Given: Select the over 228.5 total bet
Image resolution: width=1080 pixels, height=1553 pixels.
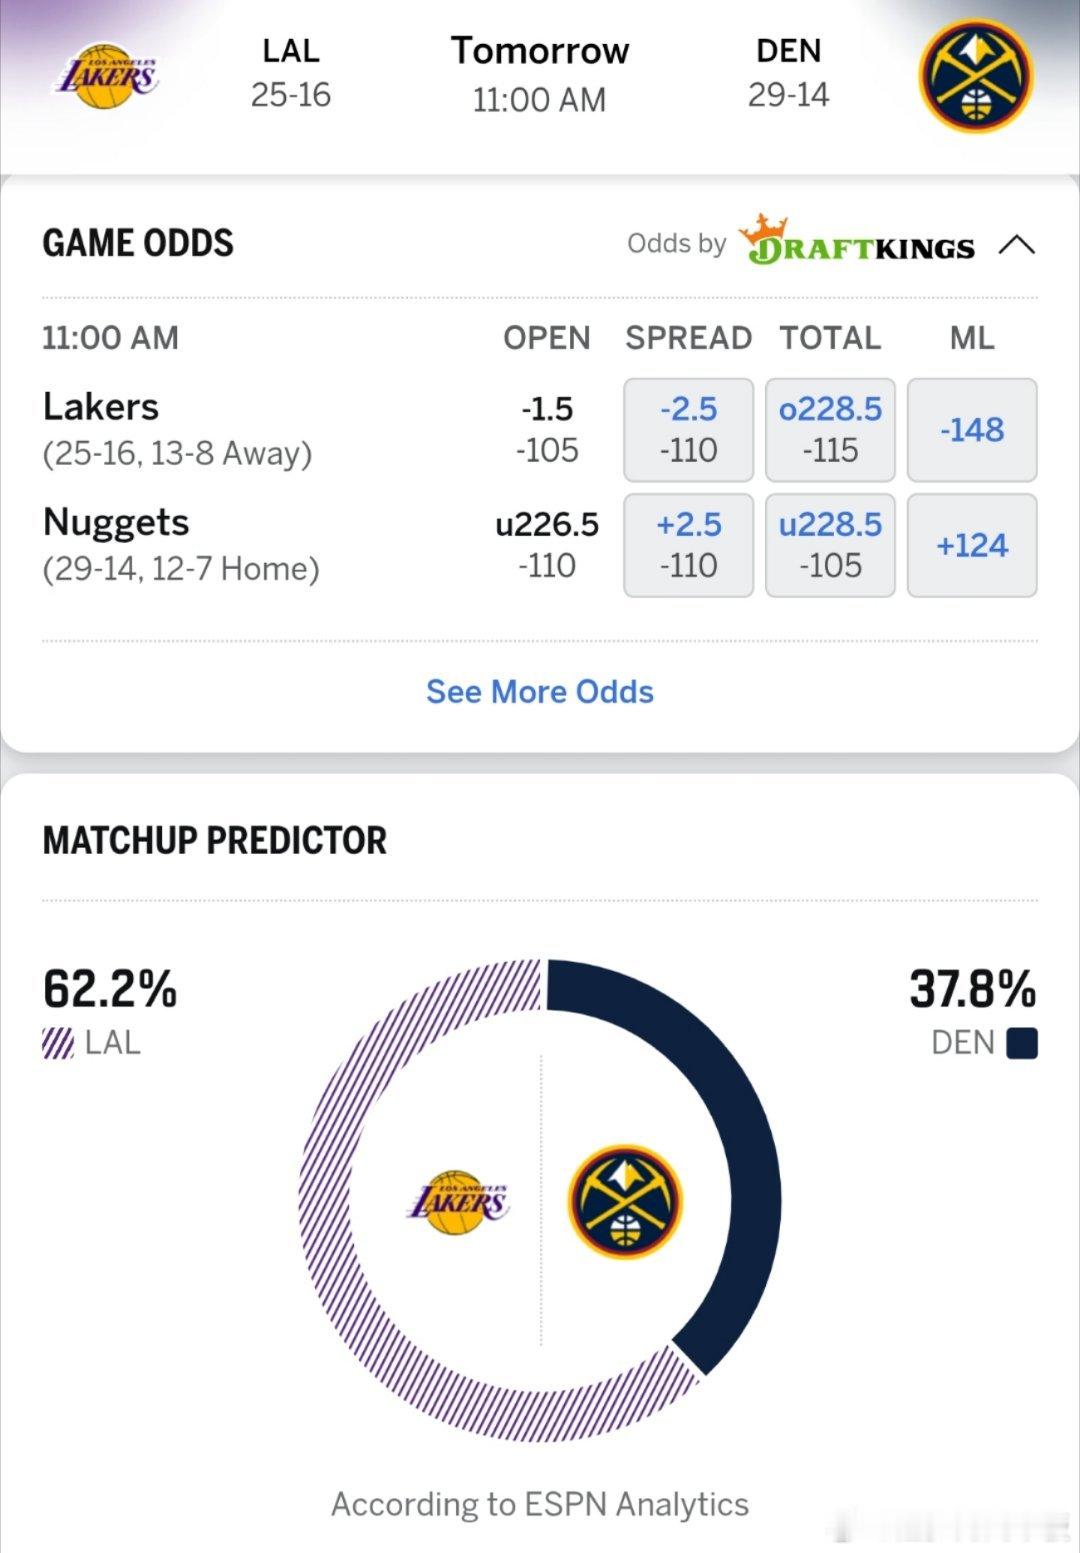Looking at the screenshot, I should 830,430.
